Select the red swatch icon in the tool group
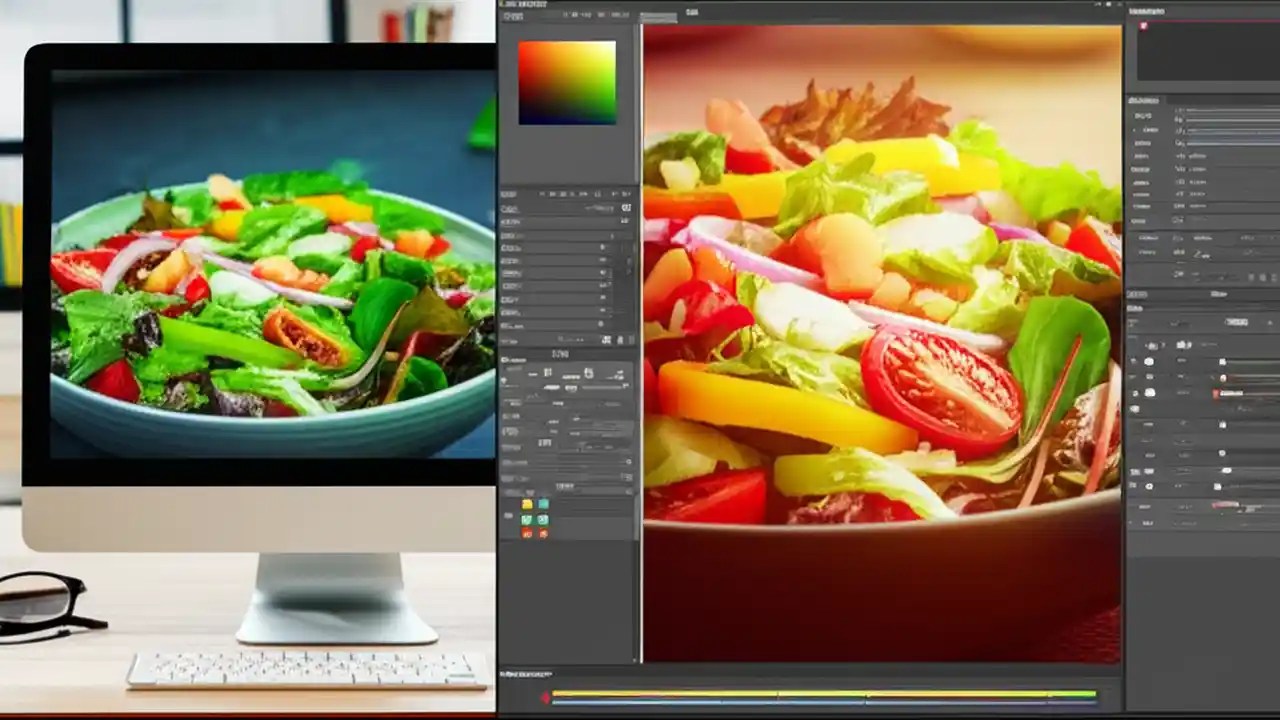Image resolution: width=1280 pixels, height=720 pixels. pos(527,534)
